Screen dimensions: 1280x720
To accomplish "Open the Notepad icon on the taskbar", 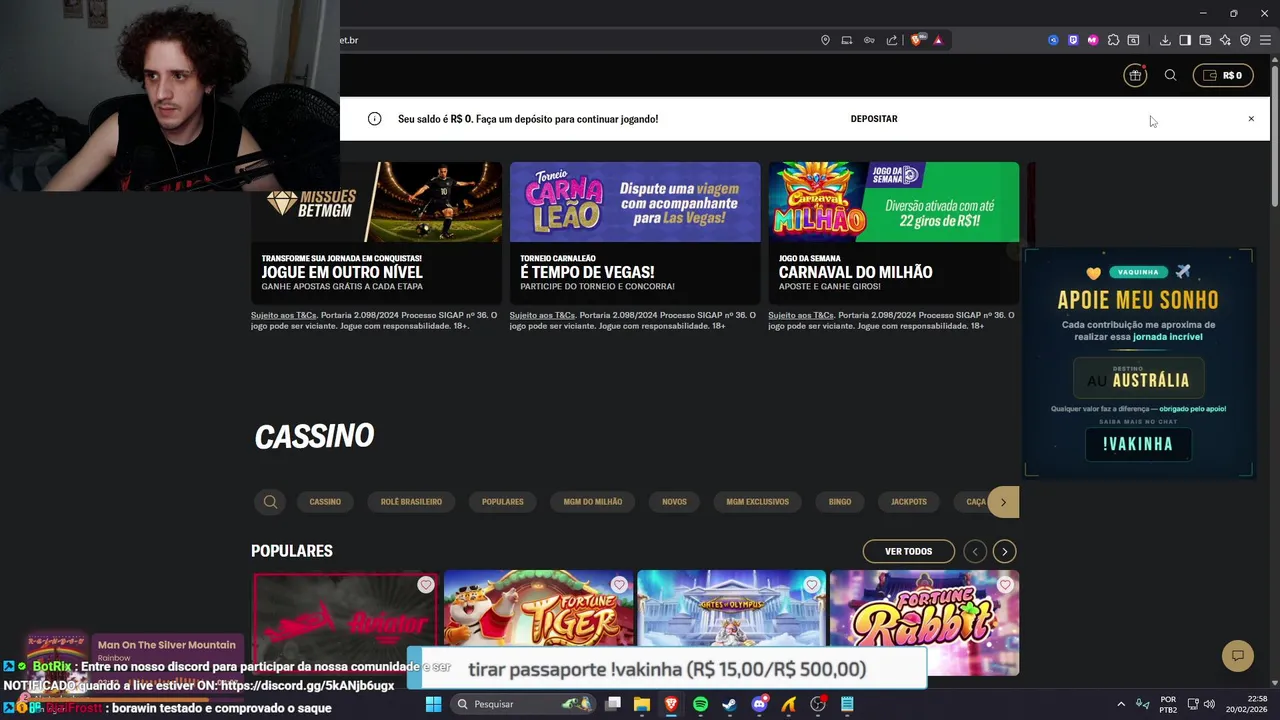I will click(847, 704).
